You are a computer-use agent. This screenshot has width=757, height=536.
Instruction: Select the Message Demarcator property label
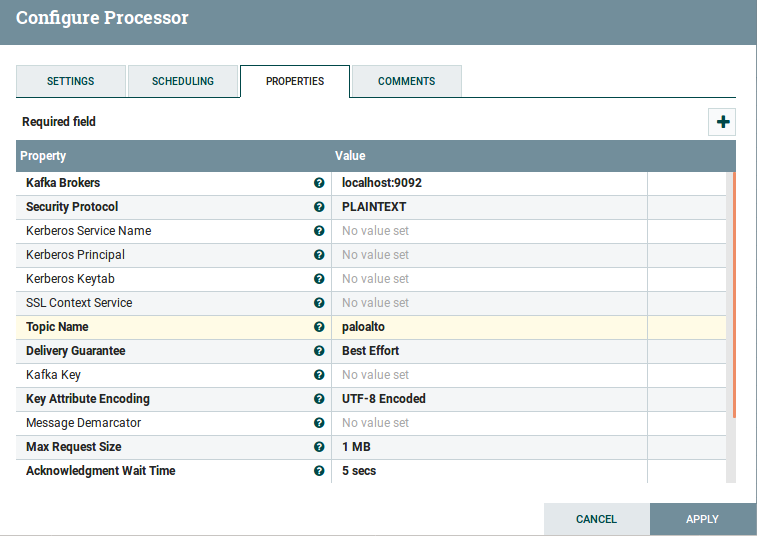84,423
